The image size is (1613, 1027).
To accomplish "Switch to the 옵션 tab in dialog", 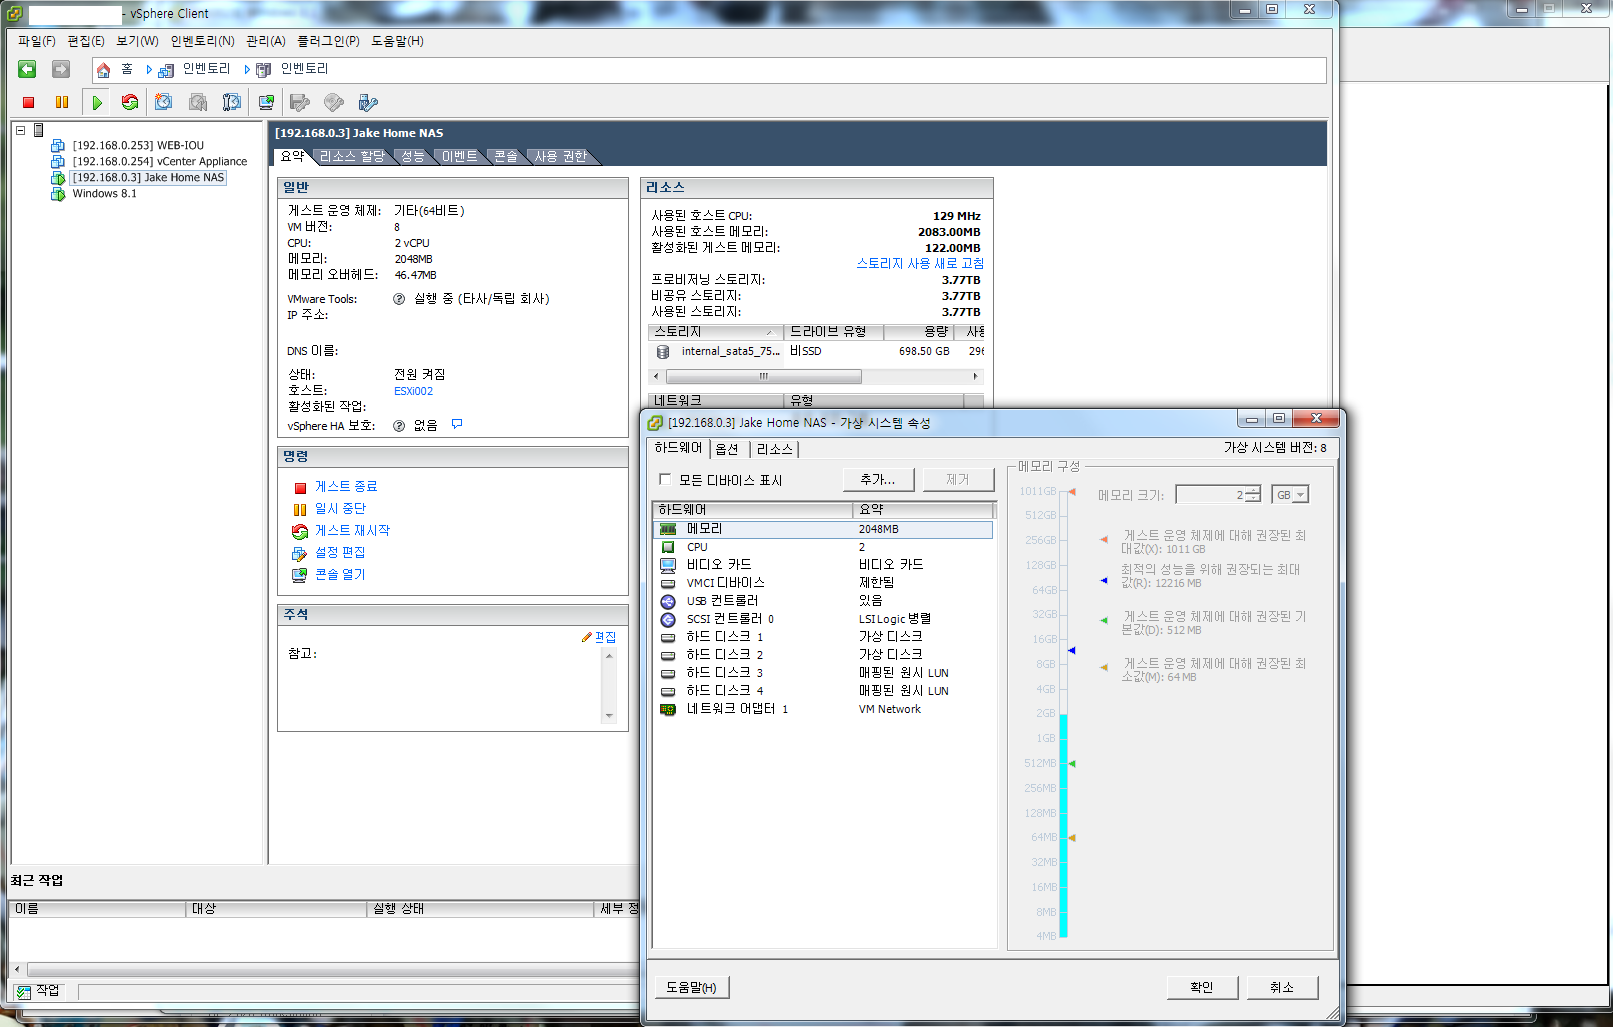I will pos(727,449).
